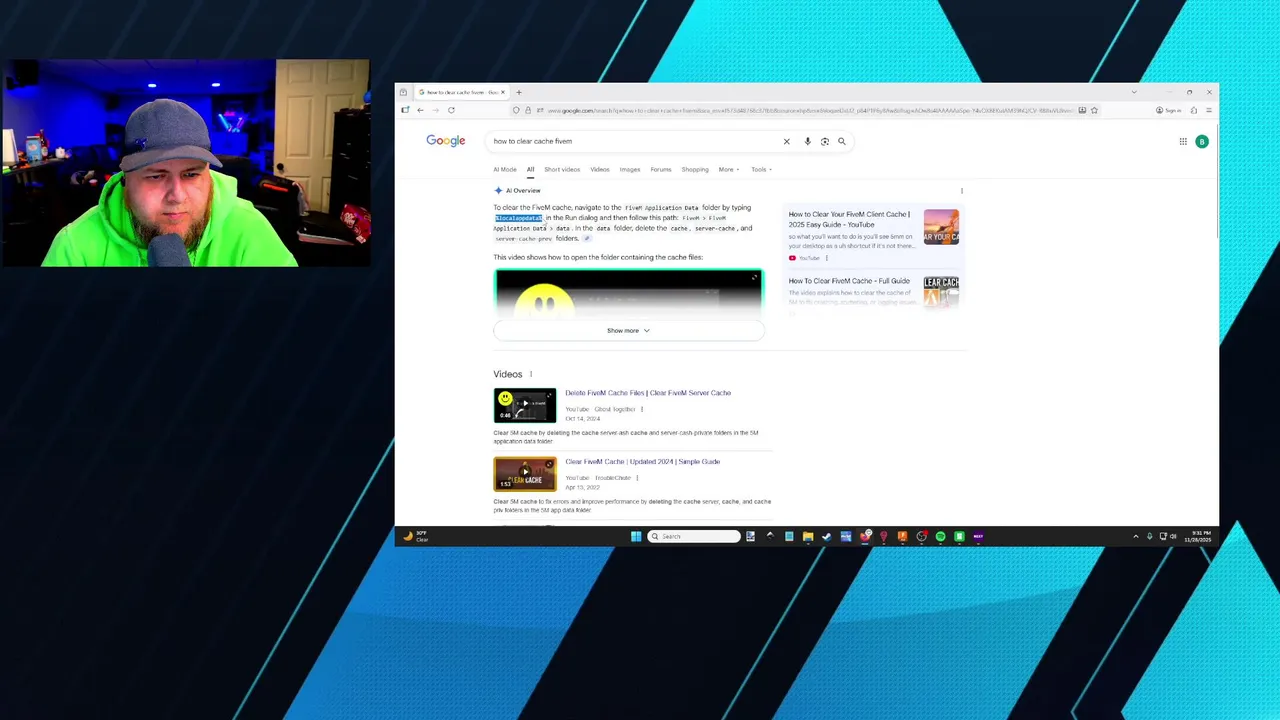Click the extensions puzzle icon in toolbar

tap(1193, 110)
